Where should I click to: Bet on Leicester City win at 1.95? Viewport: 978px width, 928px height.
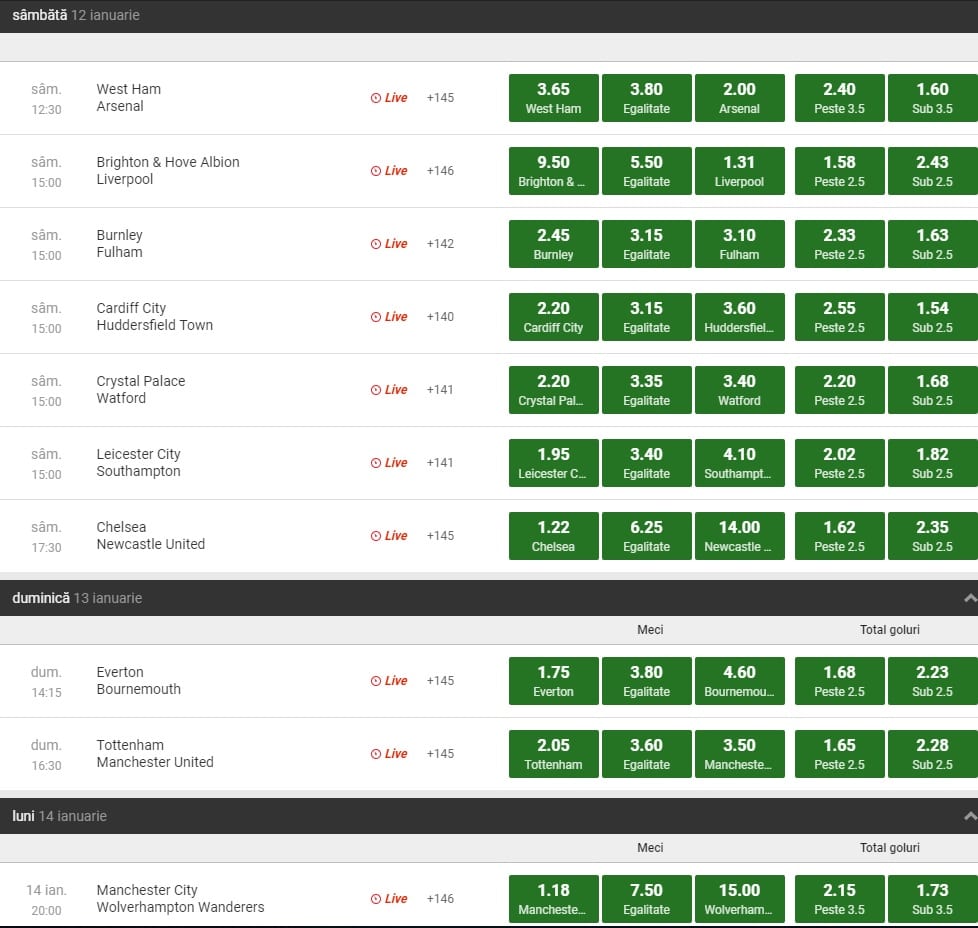click(x=553, y=463)
